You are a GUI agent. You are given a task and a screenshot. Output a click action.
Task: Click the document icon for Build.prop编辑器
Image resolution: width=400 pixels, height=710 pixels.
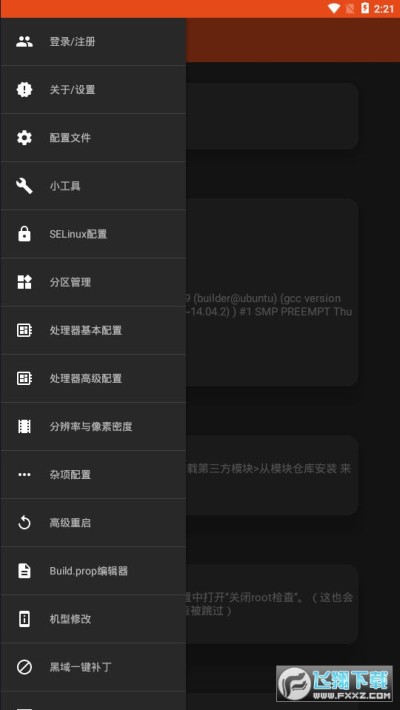[x=24, y=571]
